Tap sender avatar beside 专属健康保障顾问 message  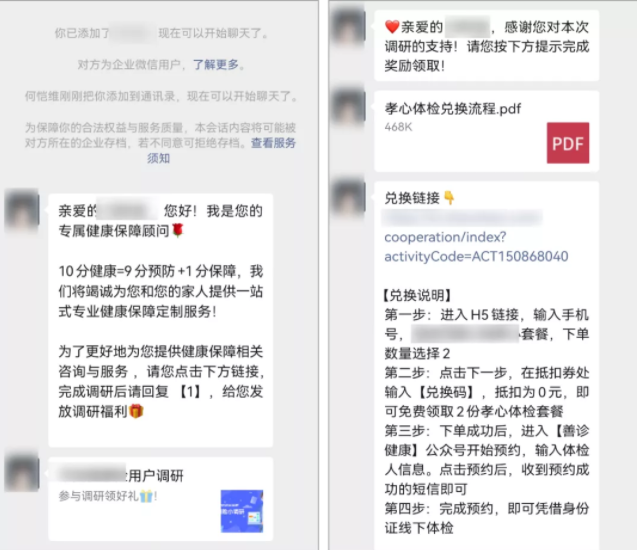(22, 211)
